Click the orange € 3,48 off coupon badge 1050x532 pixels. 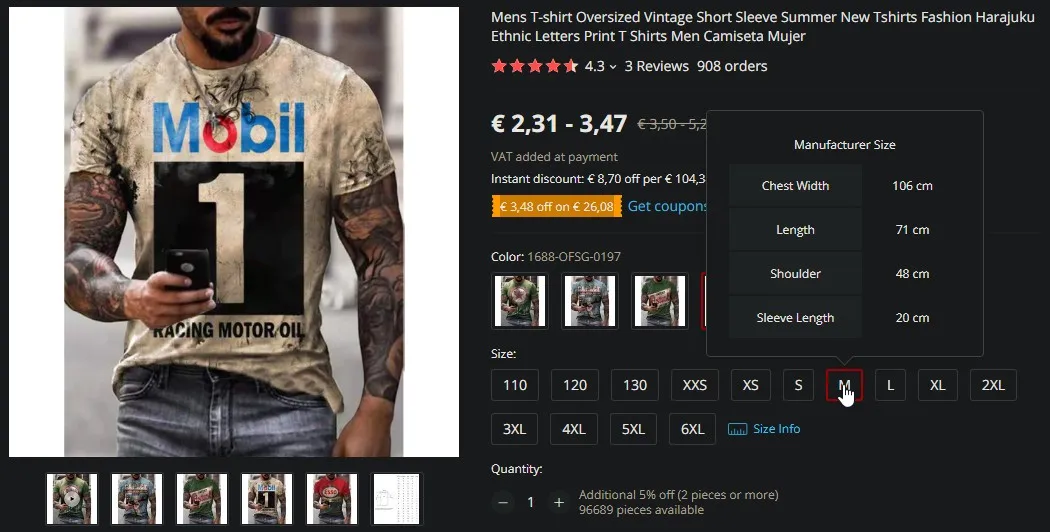click(556, 206)
